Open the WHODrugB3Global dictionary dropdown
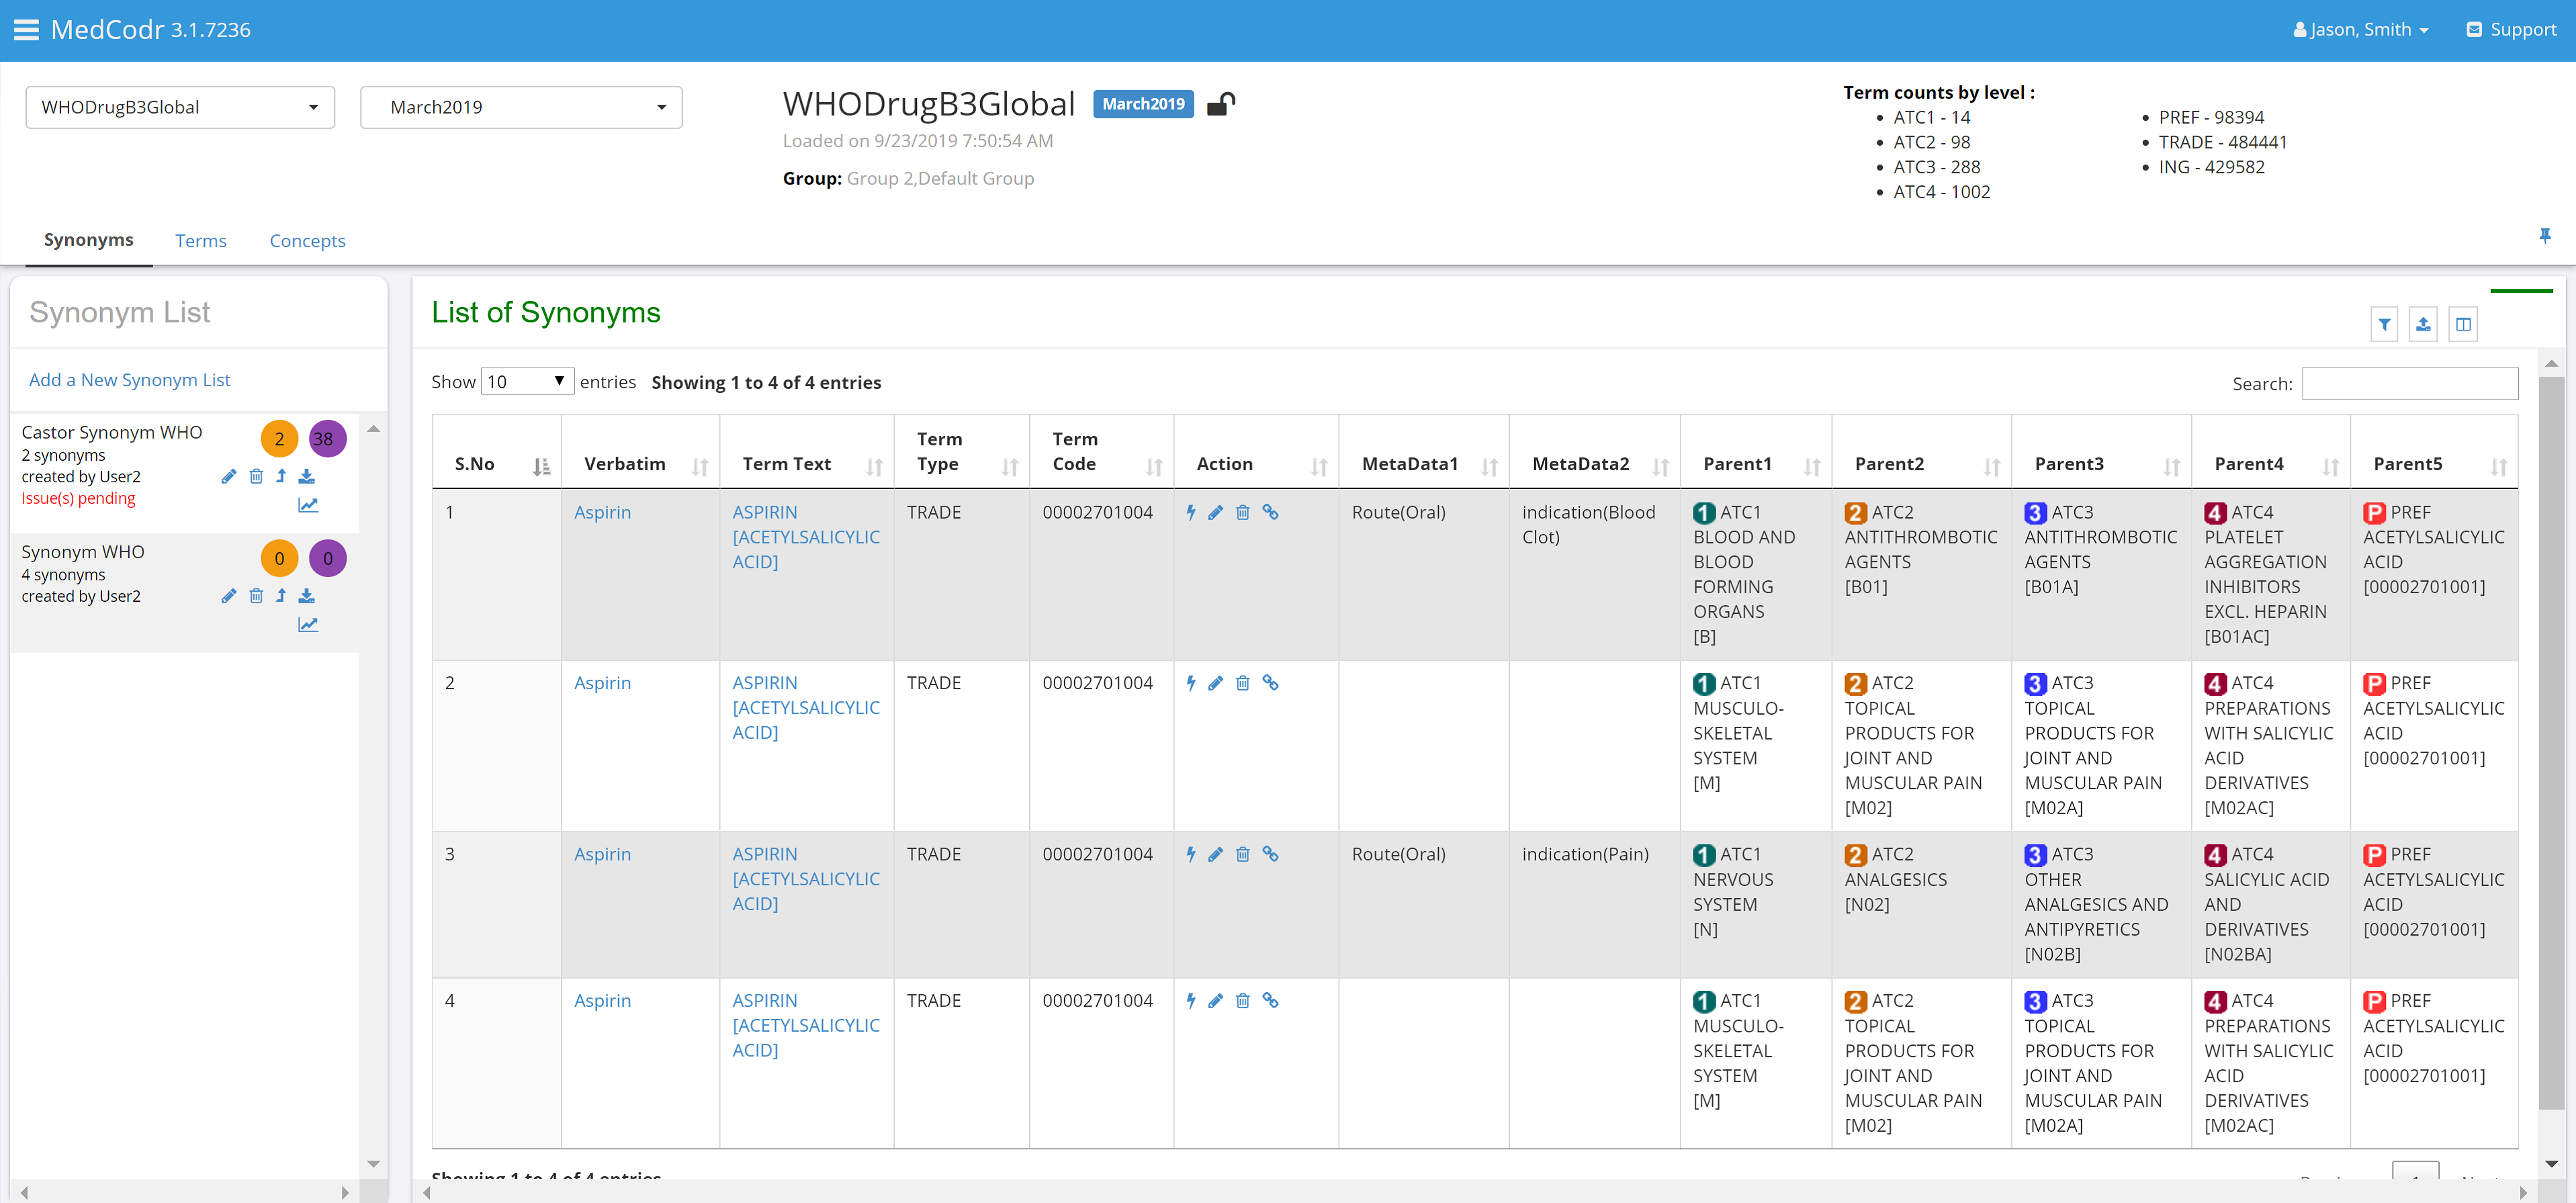Viewport: 2576px width, 1203px height. pyautogui.click(x=180, y=107)
